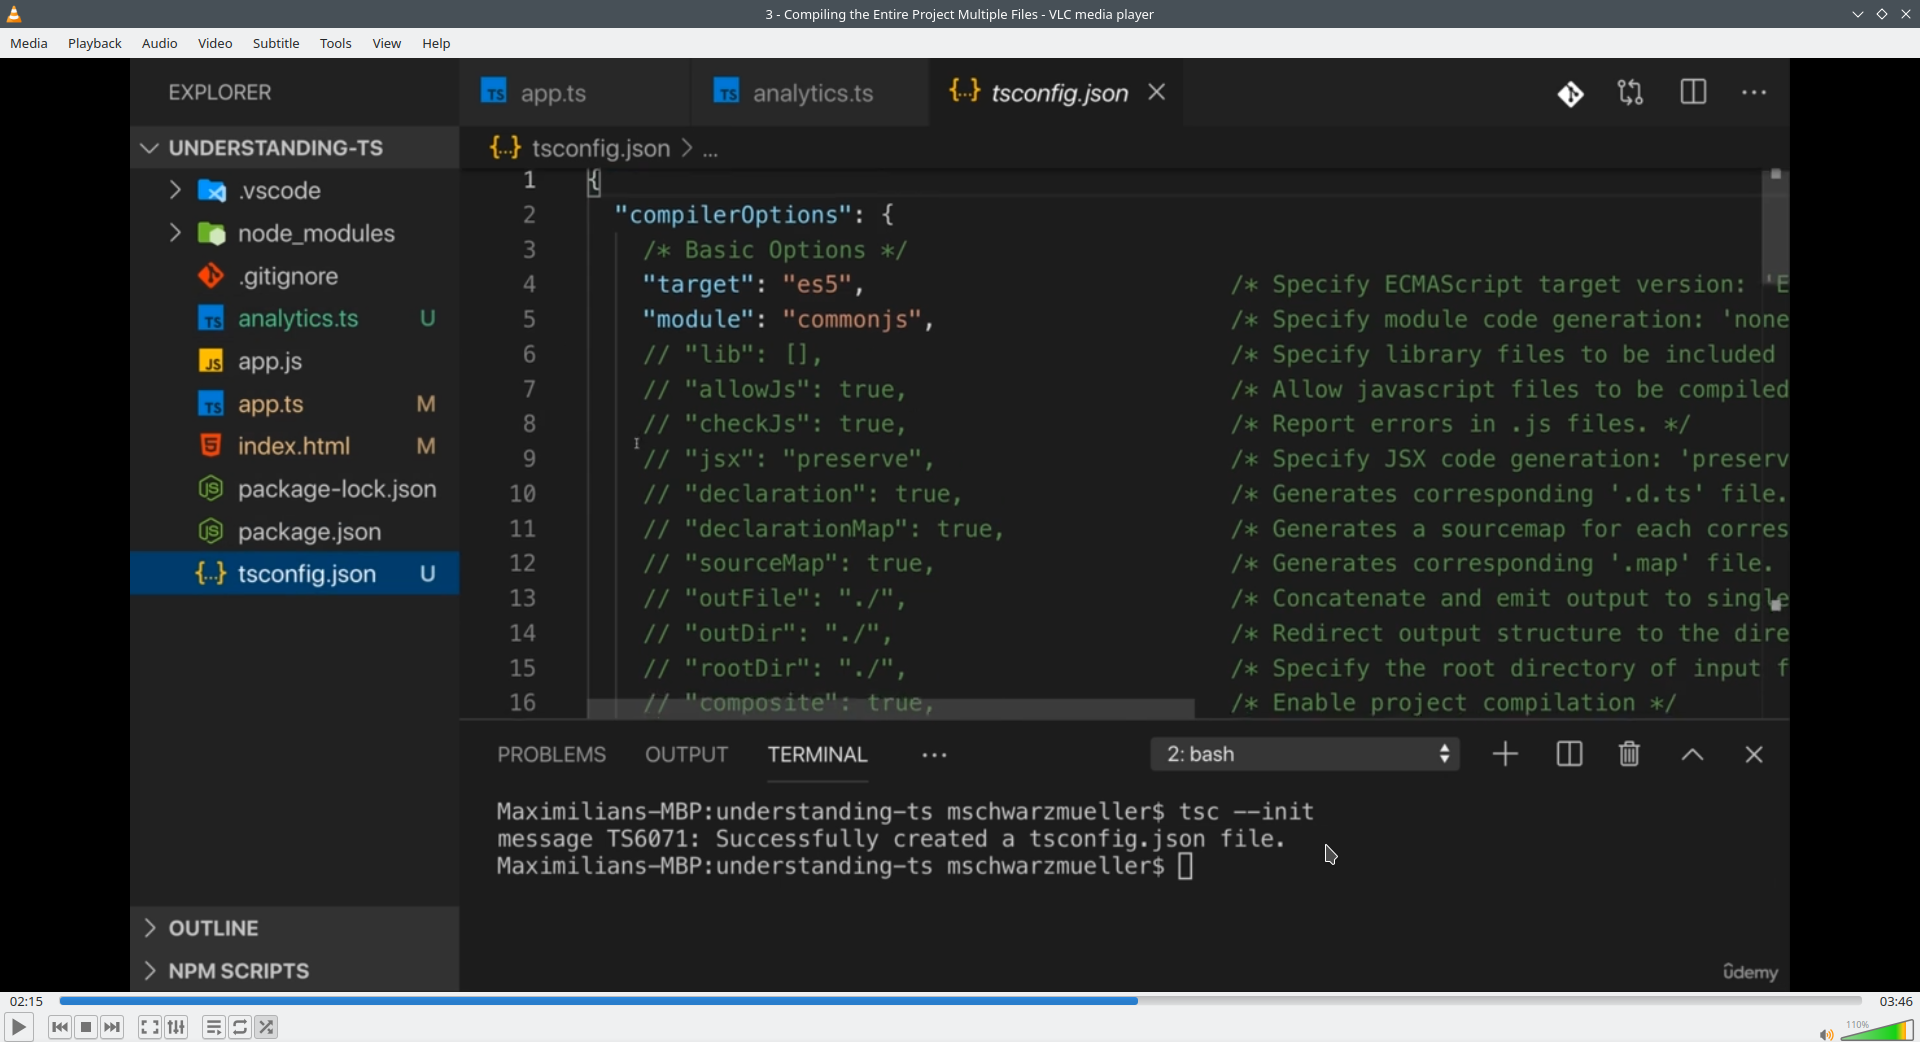Image resolution: width=1920 pixels, height=1042 pixels.
Task: Skip to the next media item
Action: [x=113, y=1027]
